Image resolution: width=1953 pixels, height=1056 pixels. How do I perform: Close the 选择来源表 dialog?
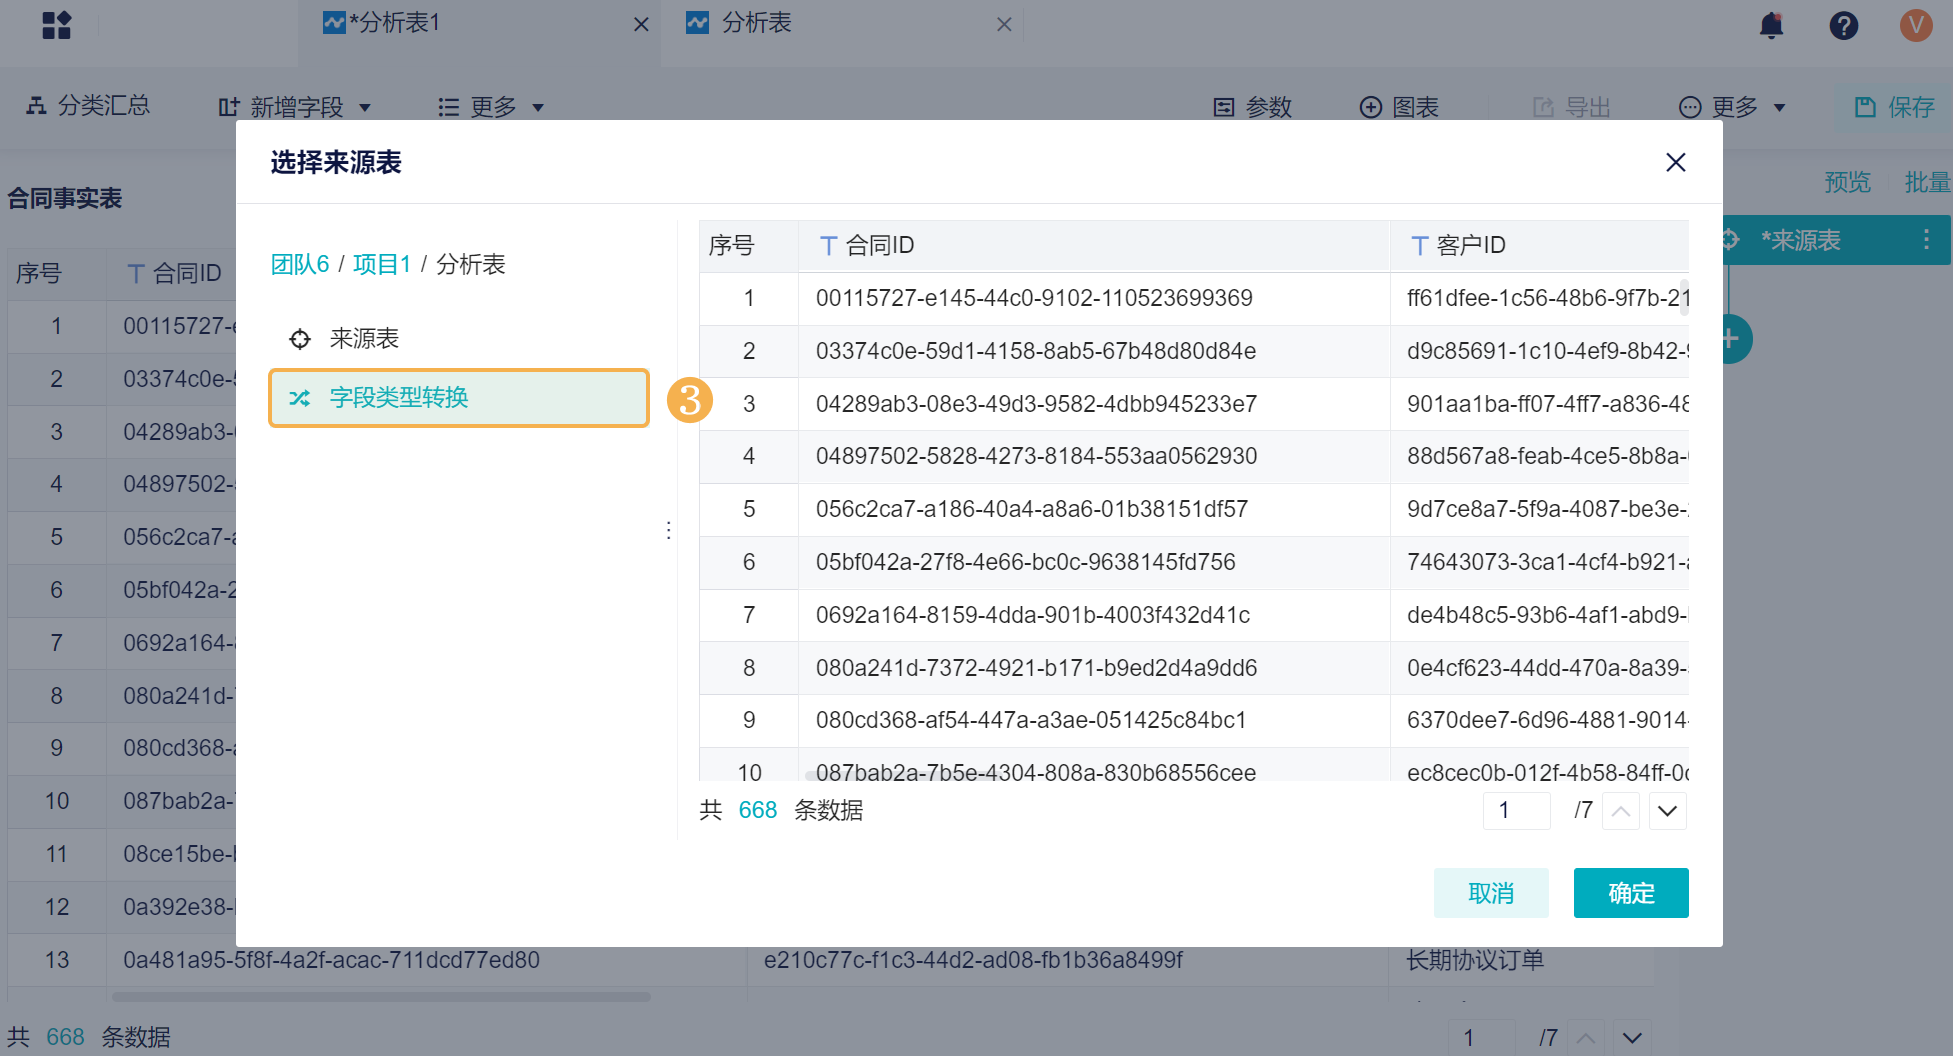coord(1676,162)
